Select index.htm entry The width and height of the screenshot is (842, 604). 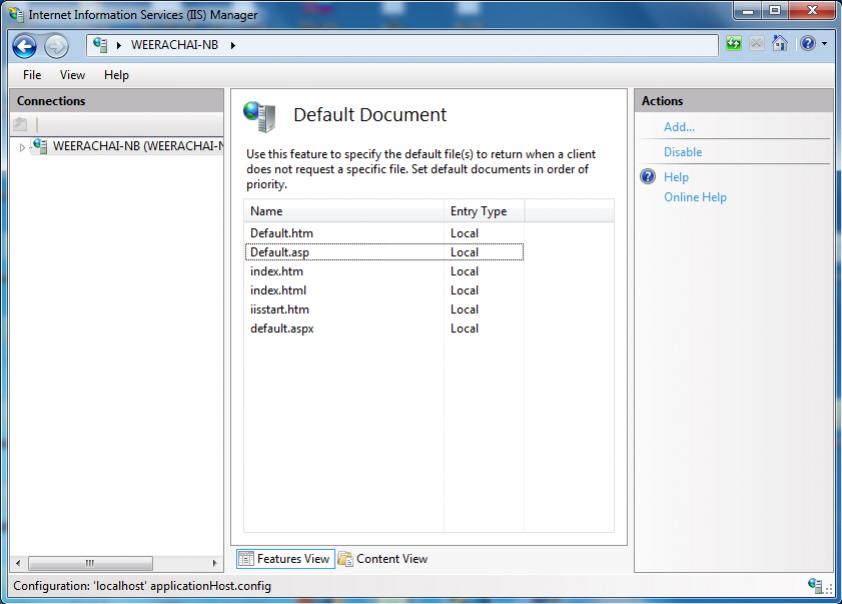pyautogui.click(x=384, y=271)
